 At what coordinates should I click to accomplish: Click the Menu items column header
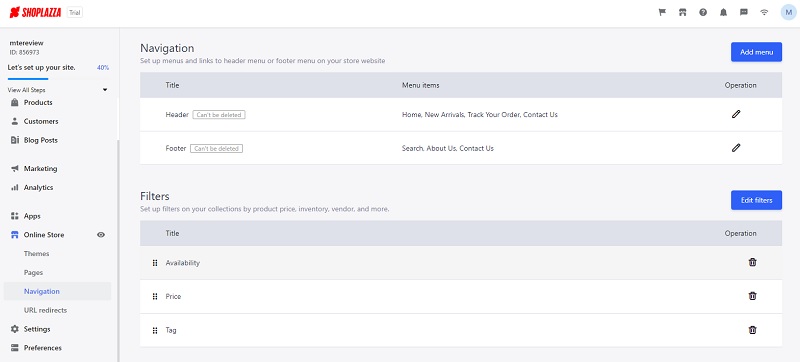tap(420, 85)
